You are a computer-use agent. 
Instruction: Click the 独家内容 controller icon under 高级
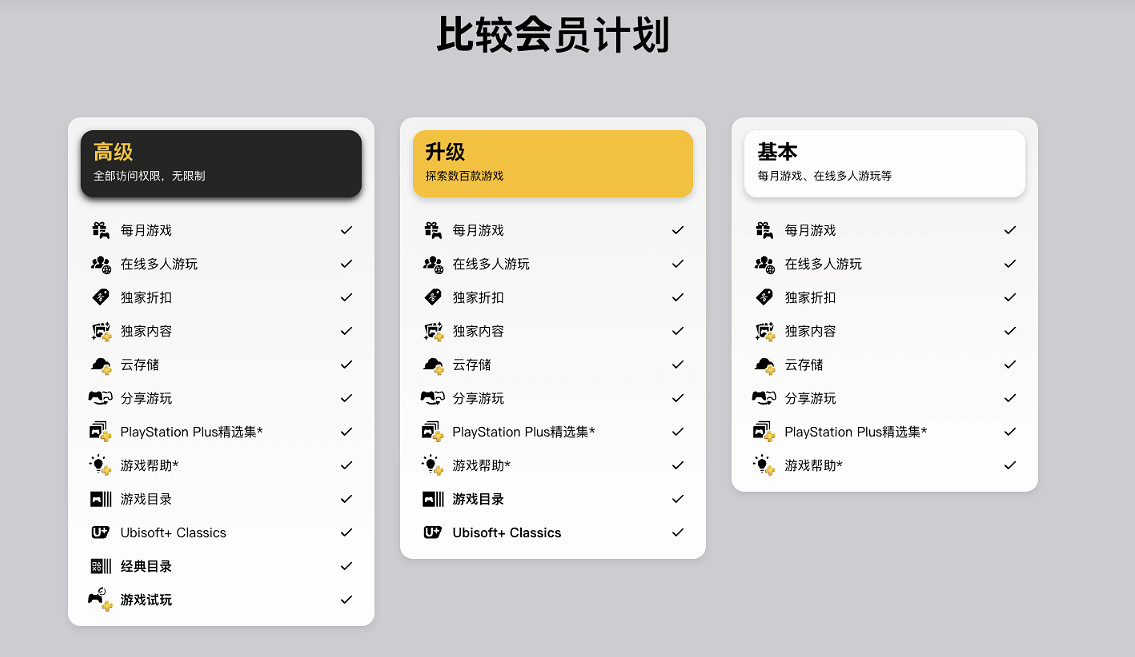(x=100, y=330)
